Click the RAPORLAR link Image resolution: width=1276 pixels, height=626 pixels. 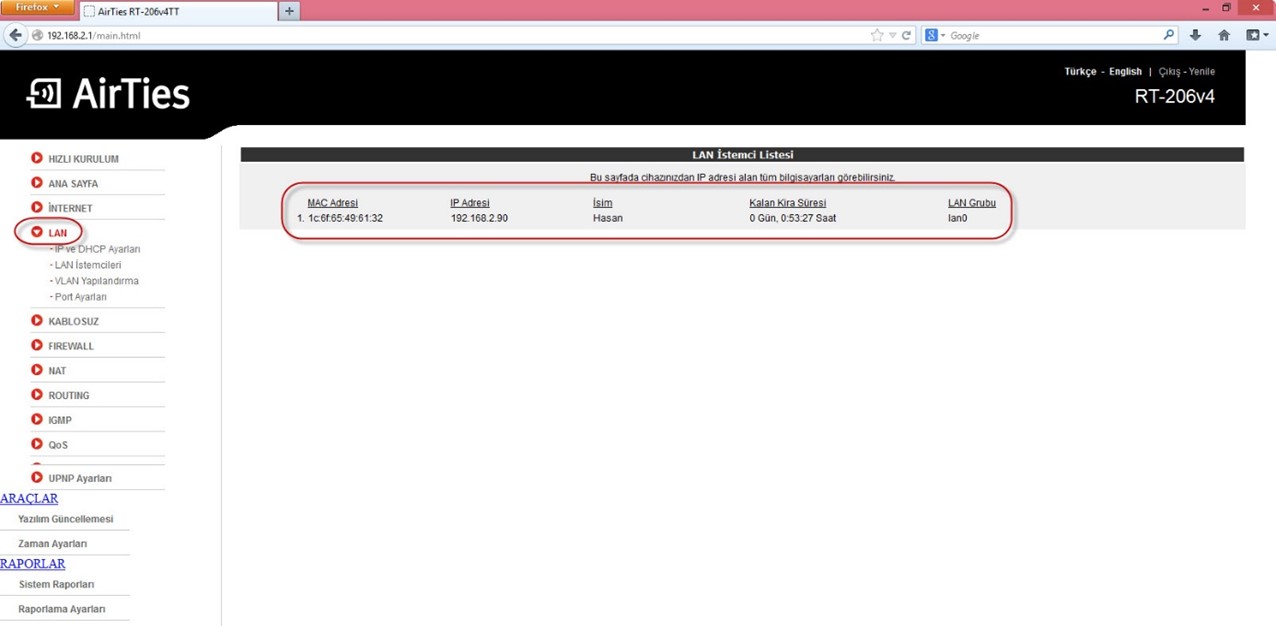point(33,564)
